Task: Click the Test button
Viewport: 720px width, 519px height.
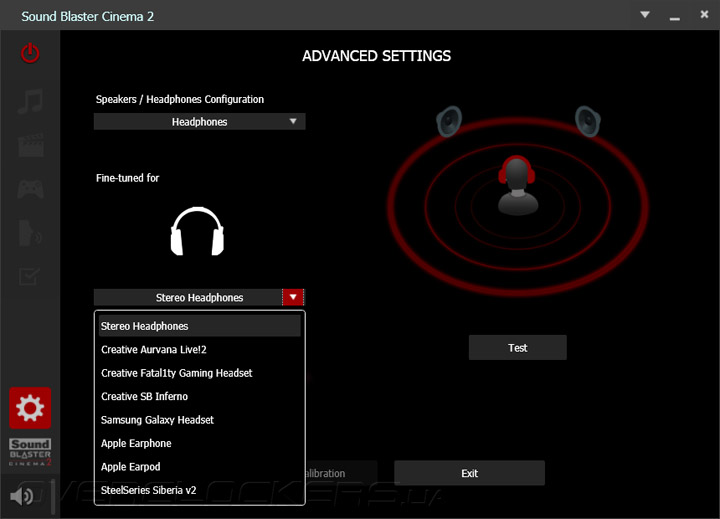Action: 518,348
